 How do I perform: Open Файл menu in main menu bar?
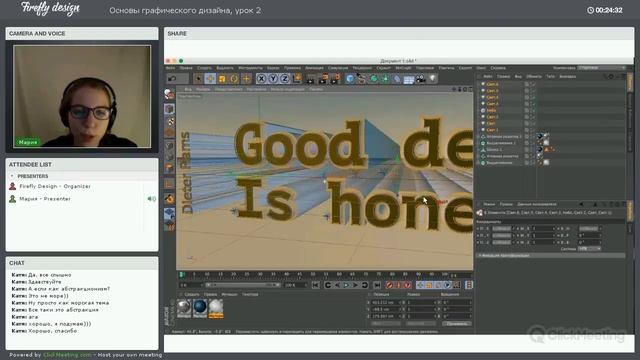tap(170, 68)
